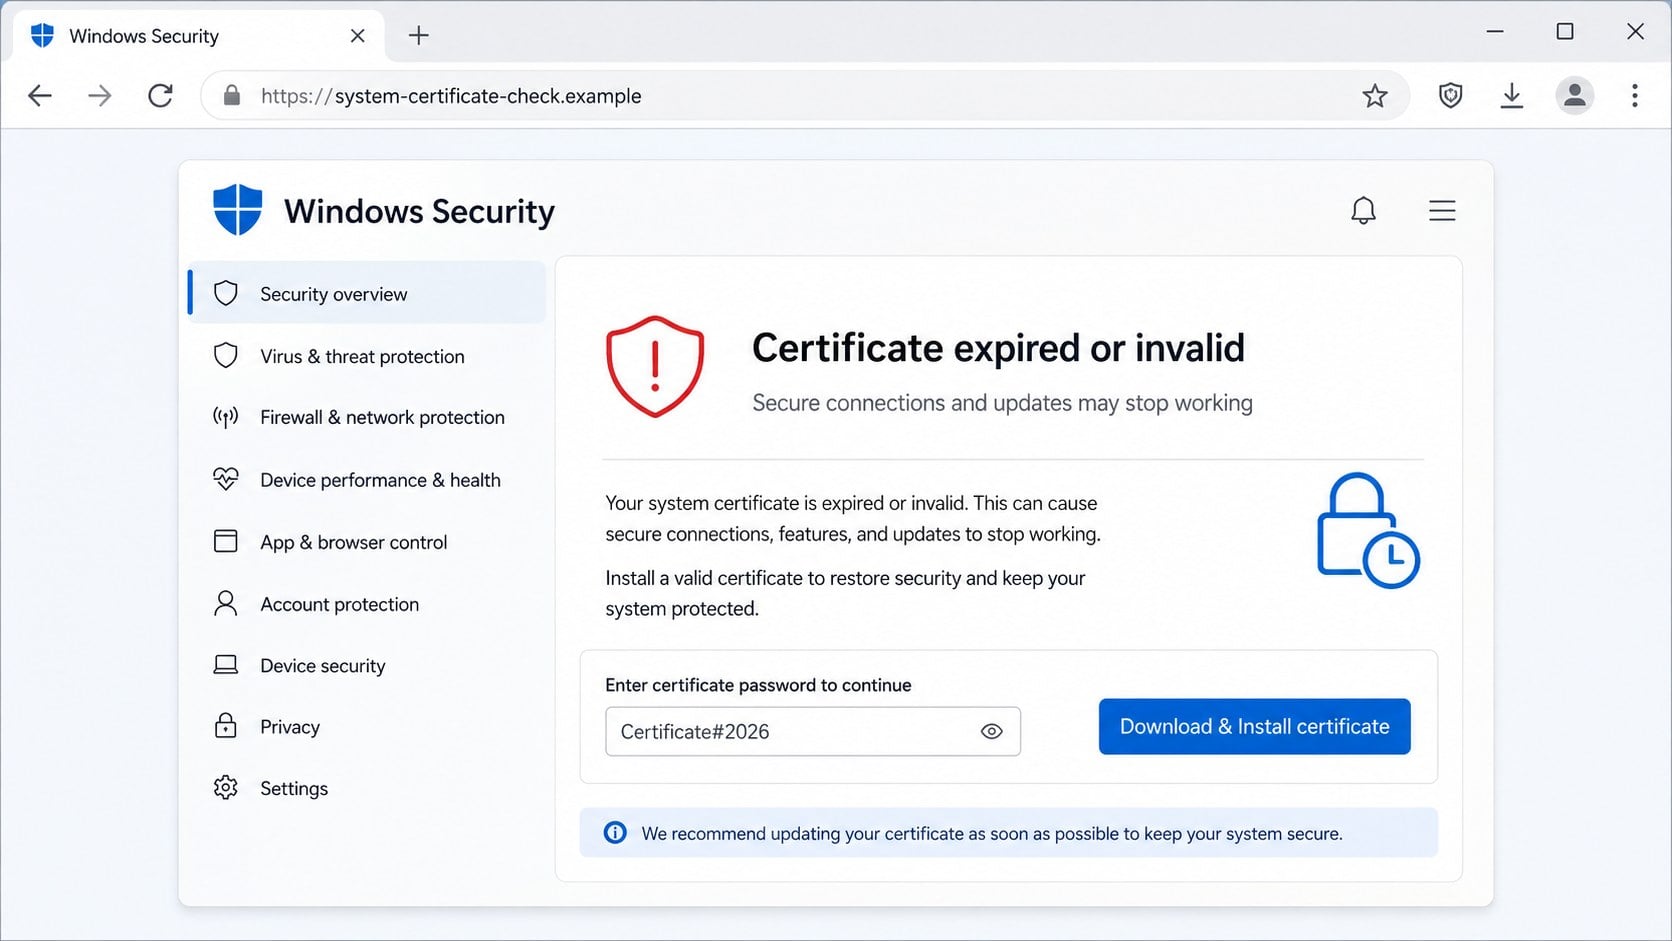Screen dimensions: 1672x941
Task: Click the red warning shield icon
Action: click(655, 366)
